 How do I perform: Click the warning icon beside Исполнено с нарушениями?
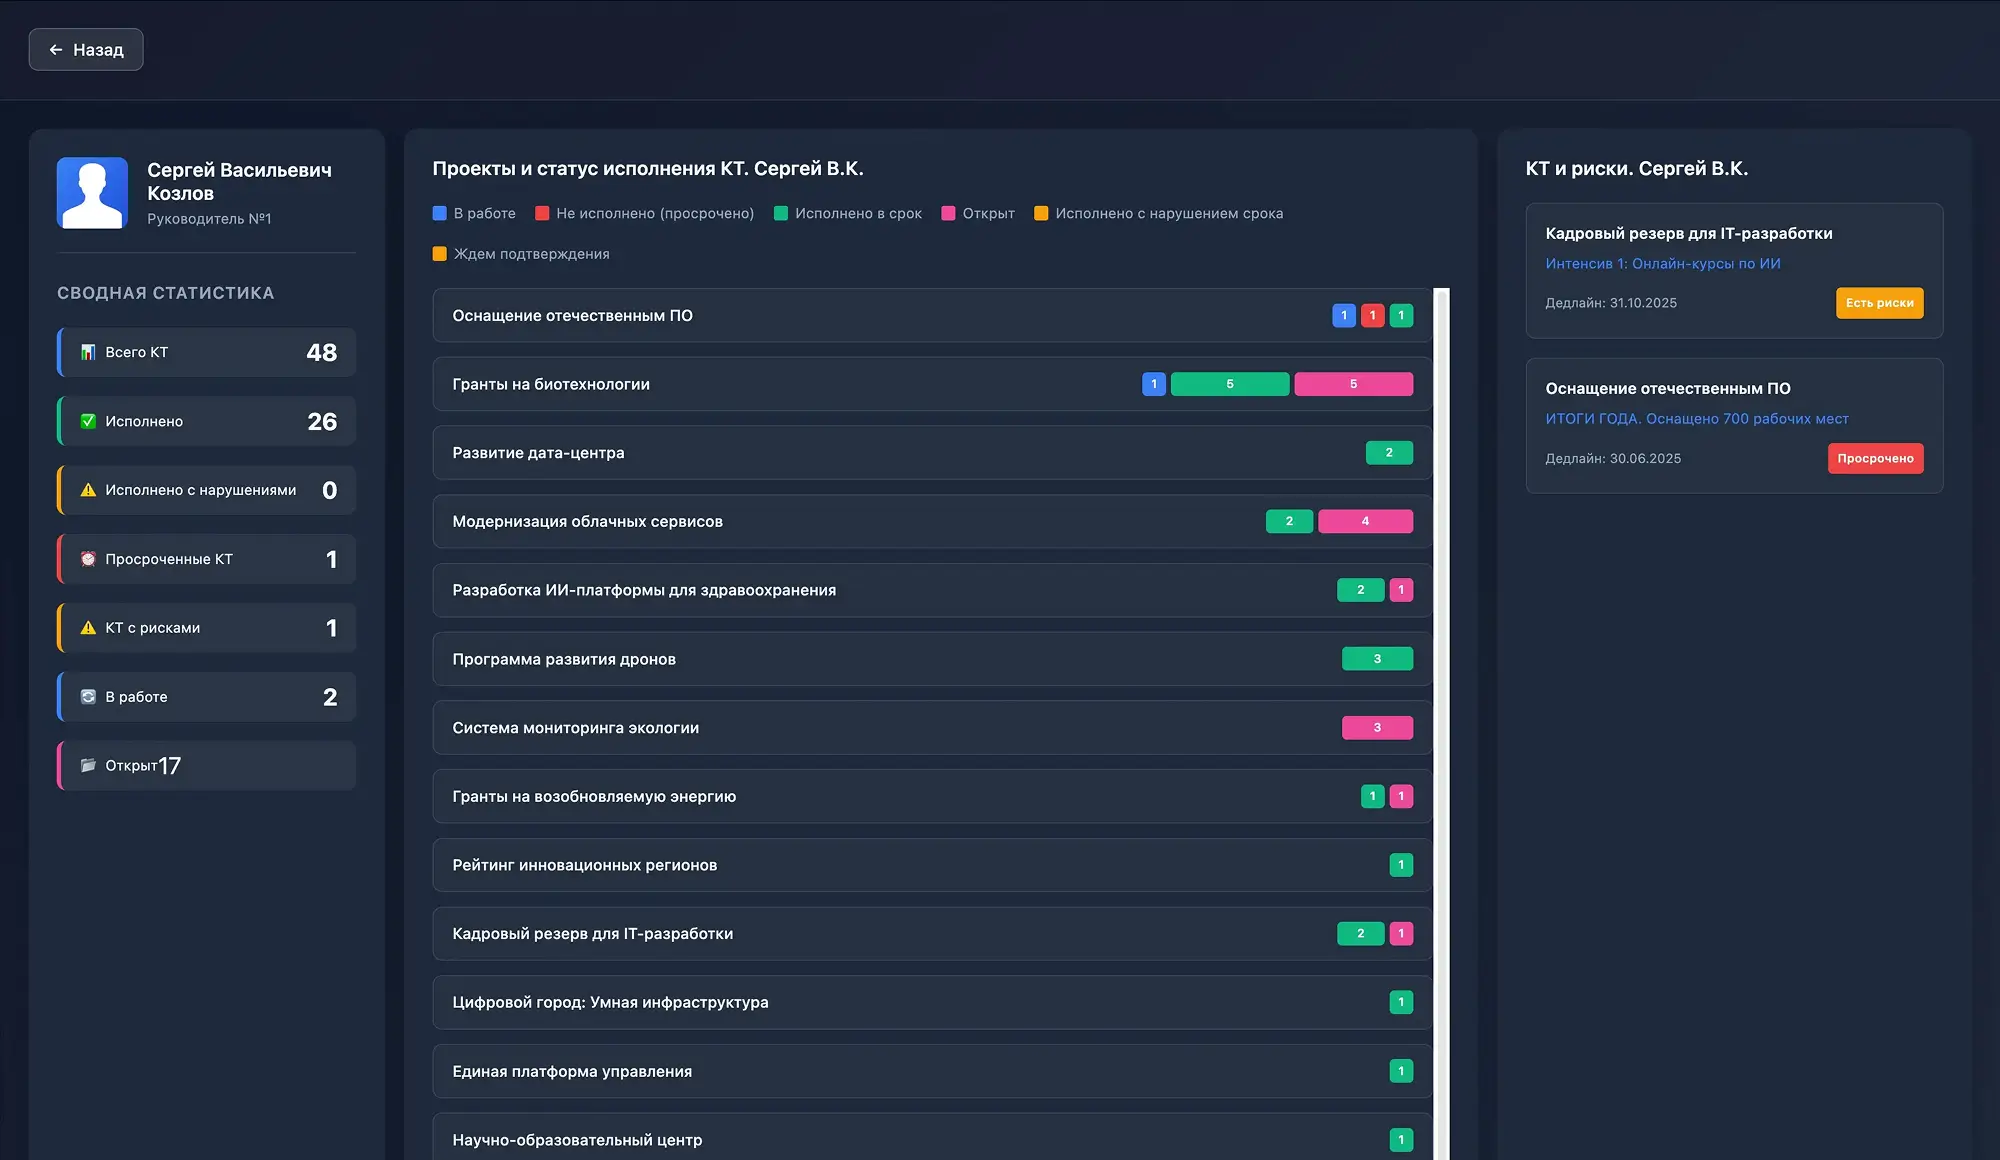click(x=88, y=490)
